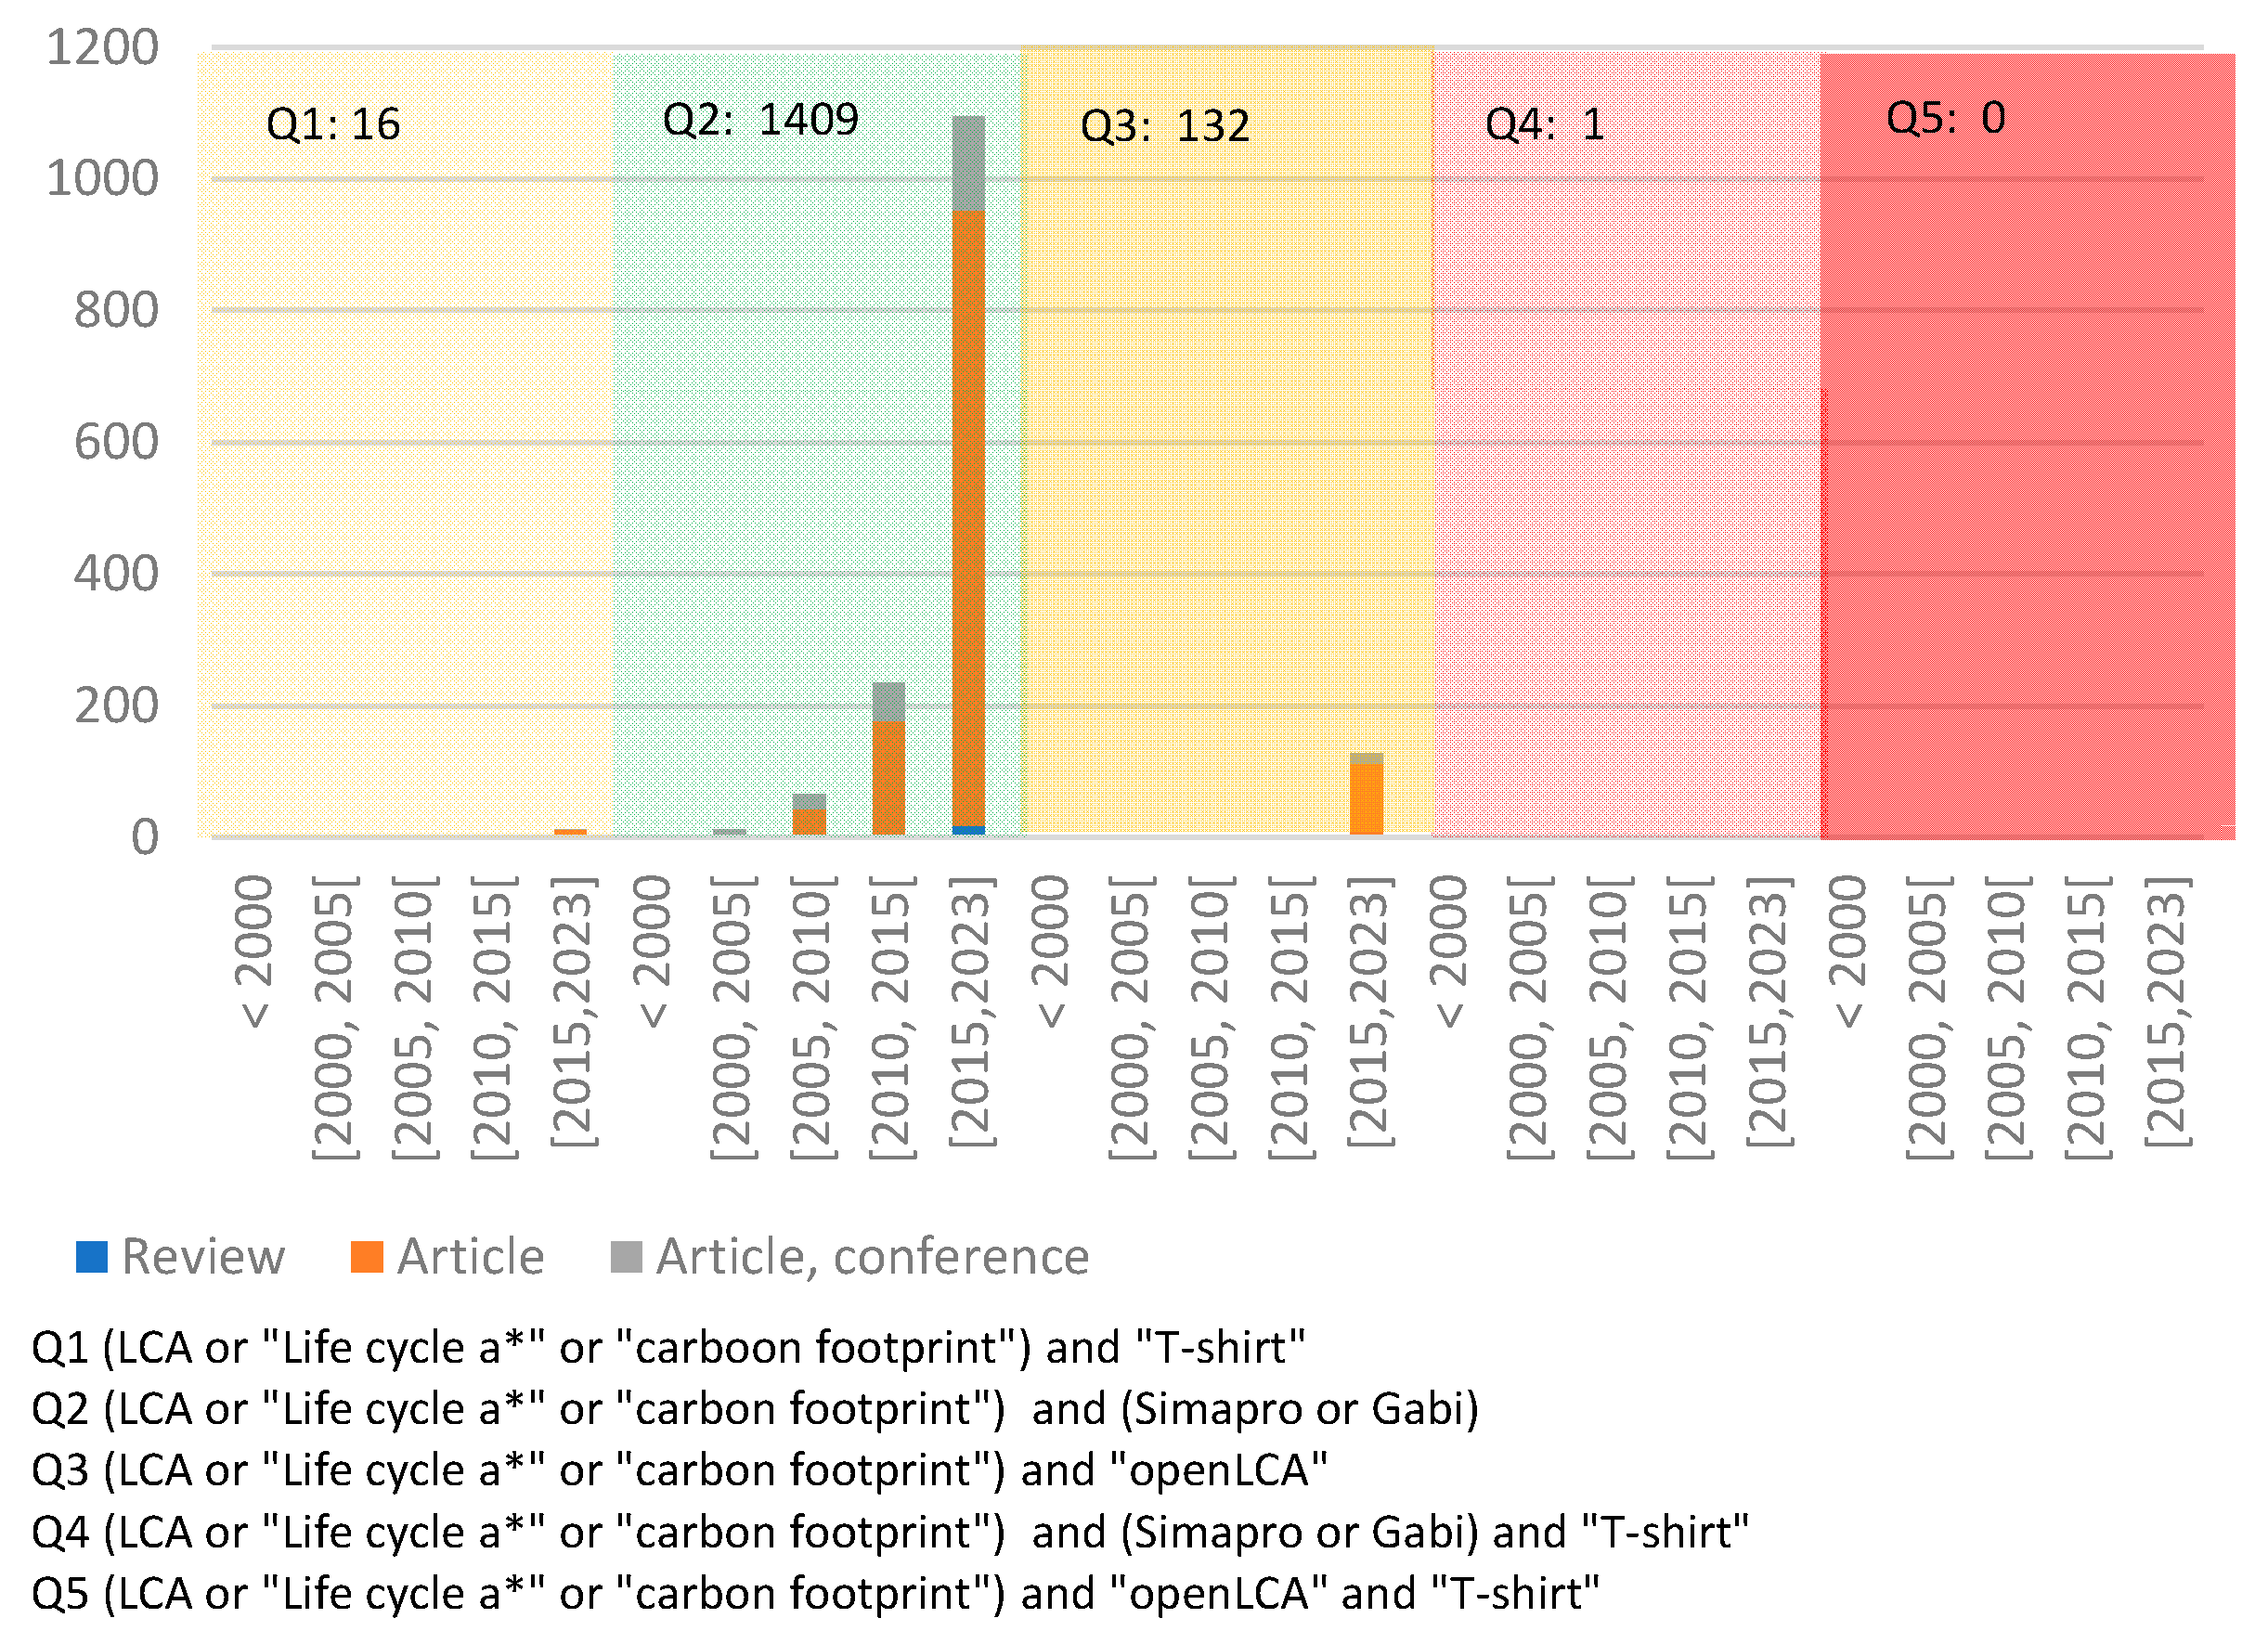Viewport: 2268px width, 1644px height.
Task: Click the tallest orange Article bar segment
Action: click(x=969, y=520)
